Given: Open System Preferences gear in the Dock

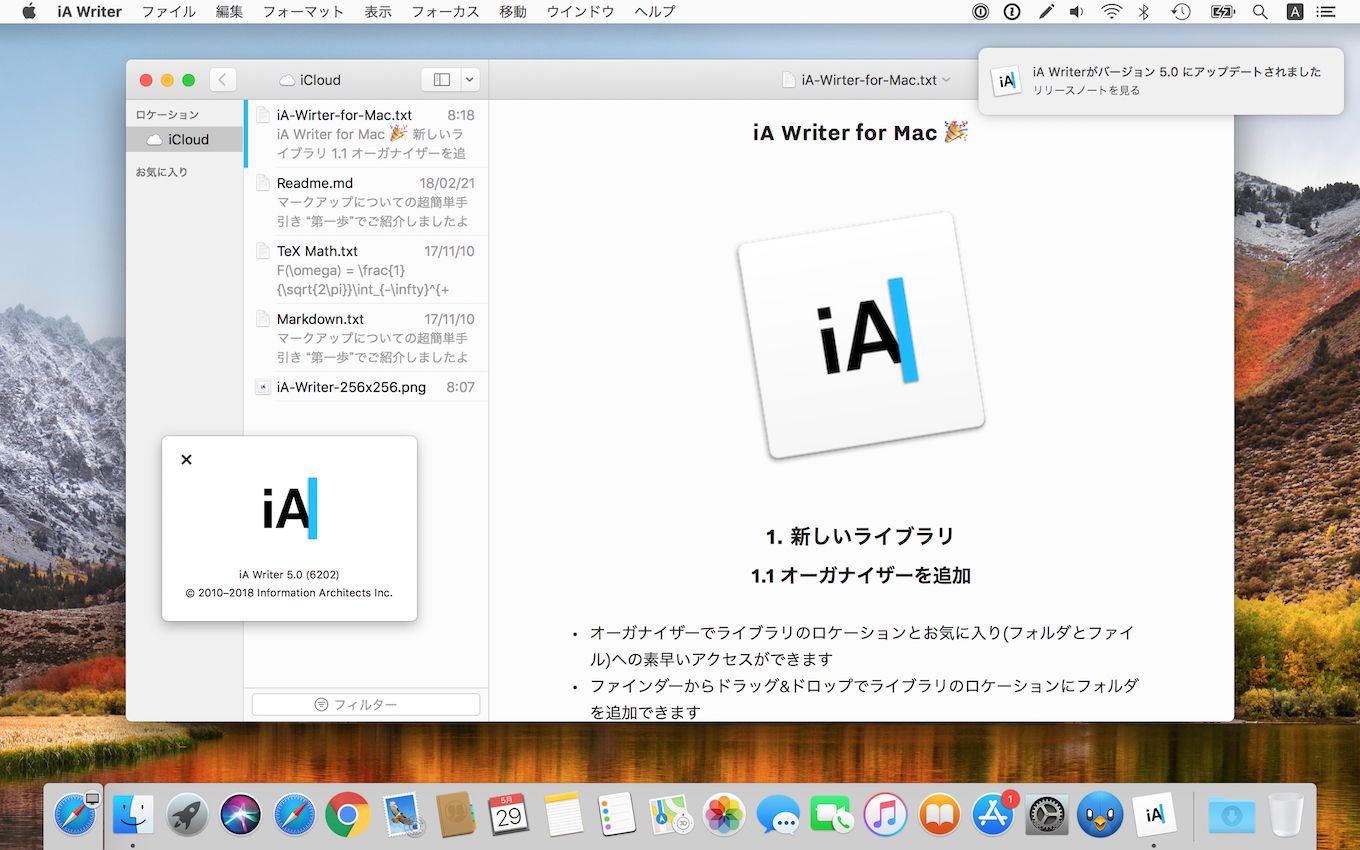Looking at the screenshot, I should (1047, 815).
